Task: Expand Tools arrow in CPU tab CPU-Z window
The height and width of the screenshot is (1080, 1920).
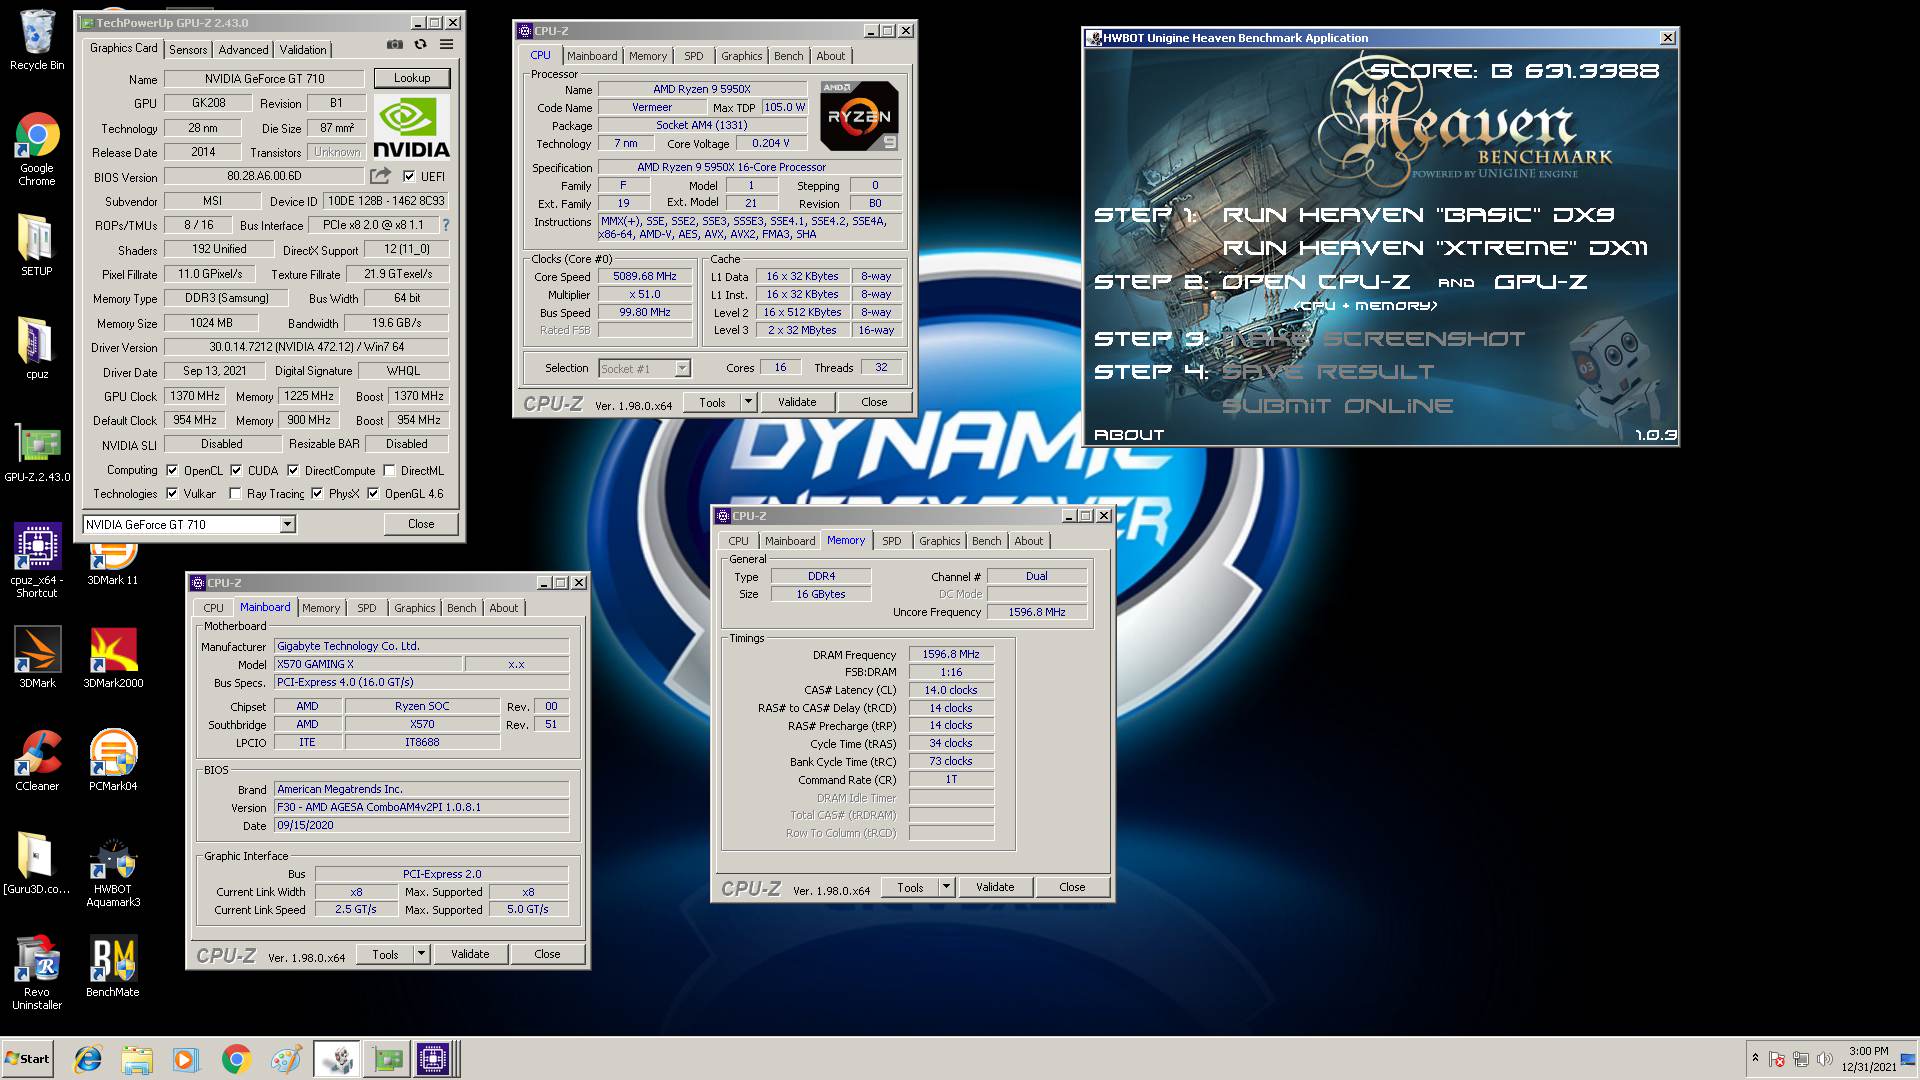Action: pyautogui.click(x=748, y=402)
